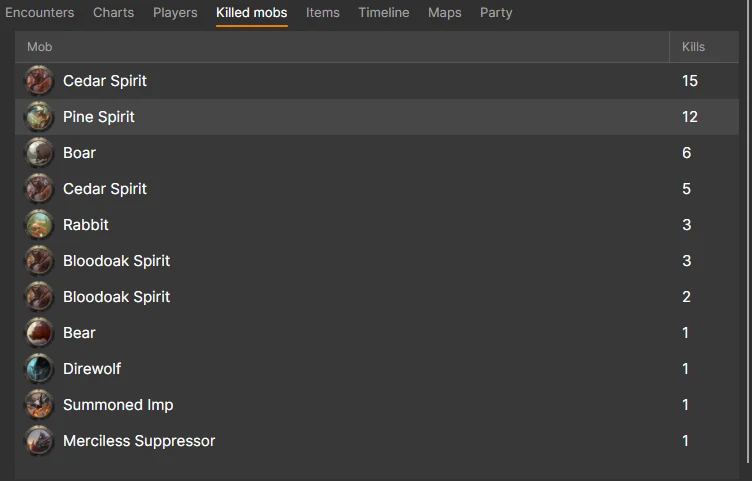This screenshot has height=481, width=752.
Task: Click the kill count 3 for Bloodoak Spirit
Action: (x=686, y=260)
